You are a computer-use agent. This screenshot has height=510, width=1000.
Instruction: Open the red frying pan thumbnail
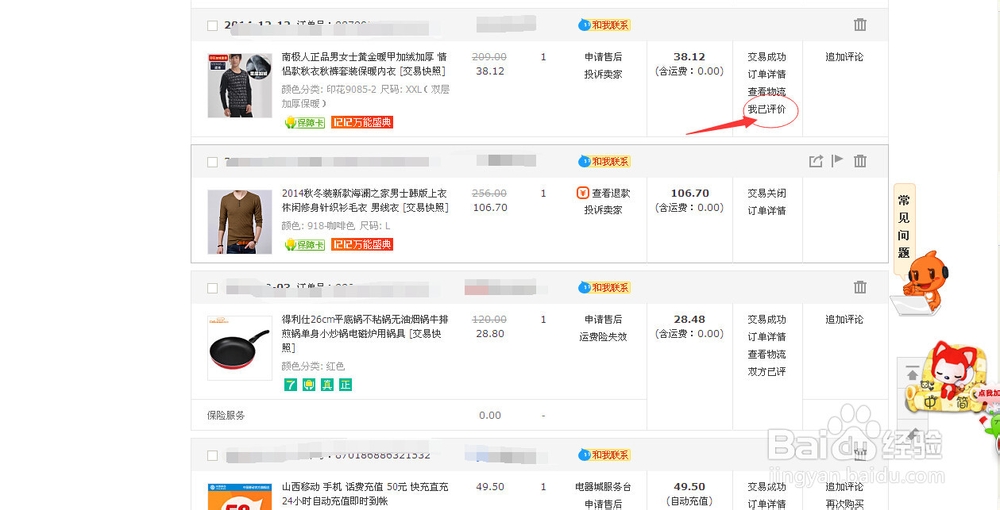tap(240, 348)
